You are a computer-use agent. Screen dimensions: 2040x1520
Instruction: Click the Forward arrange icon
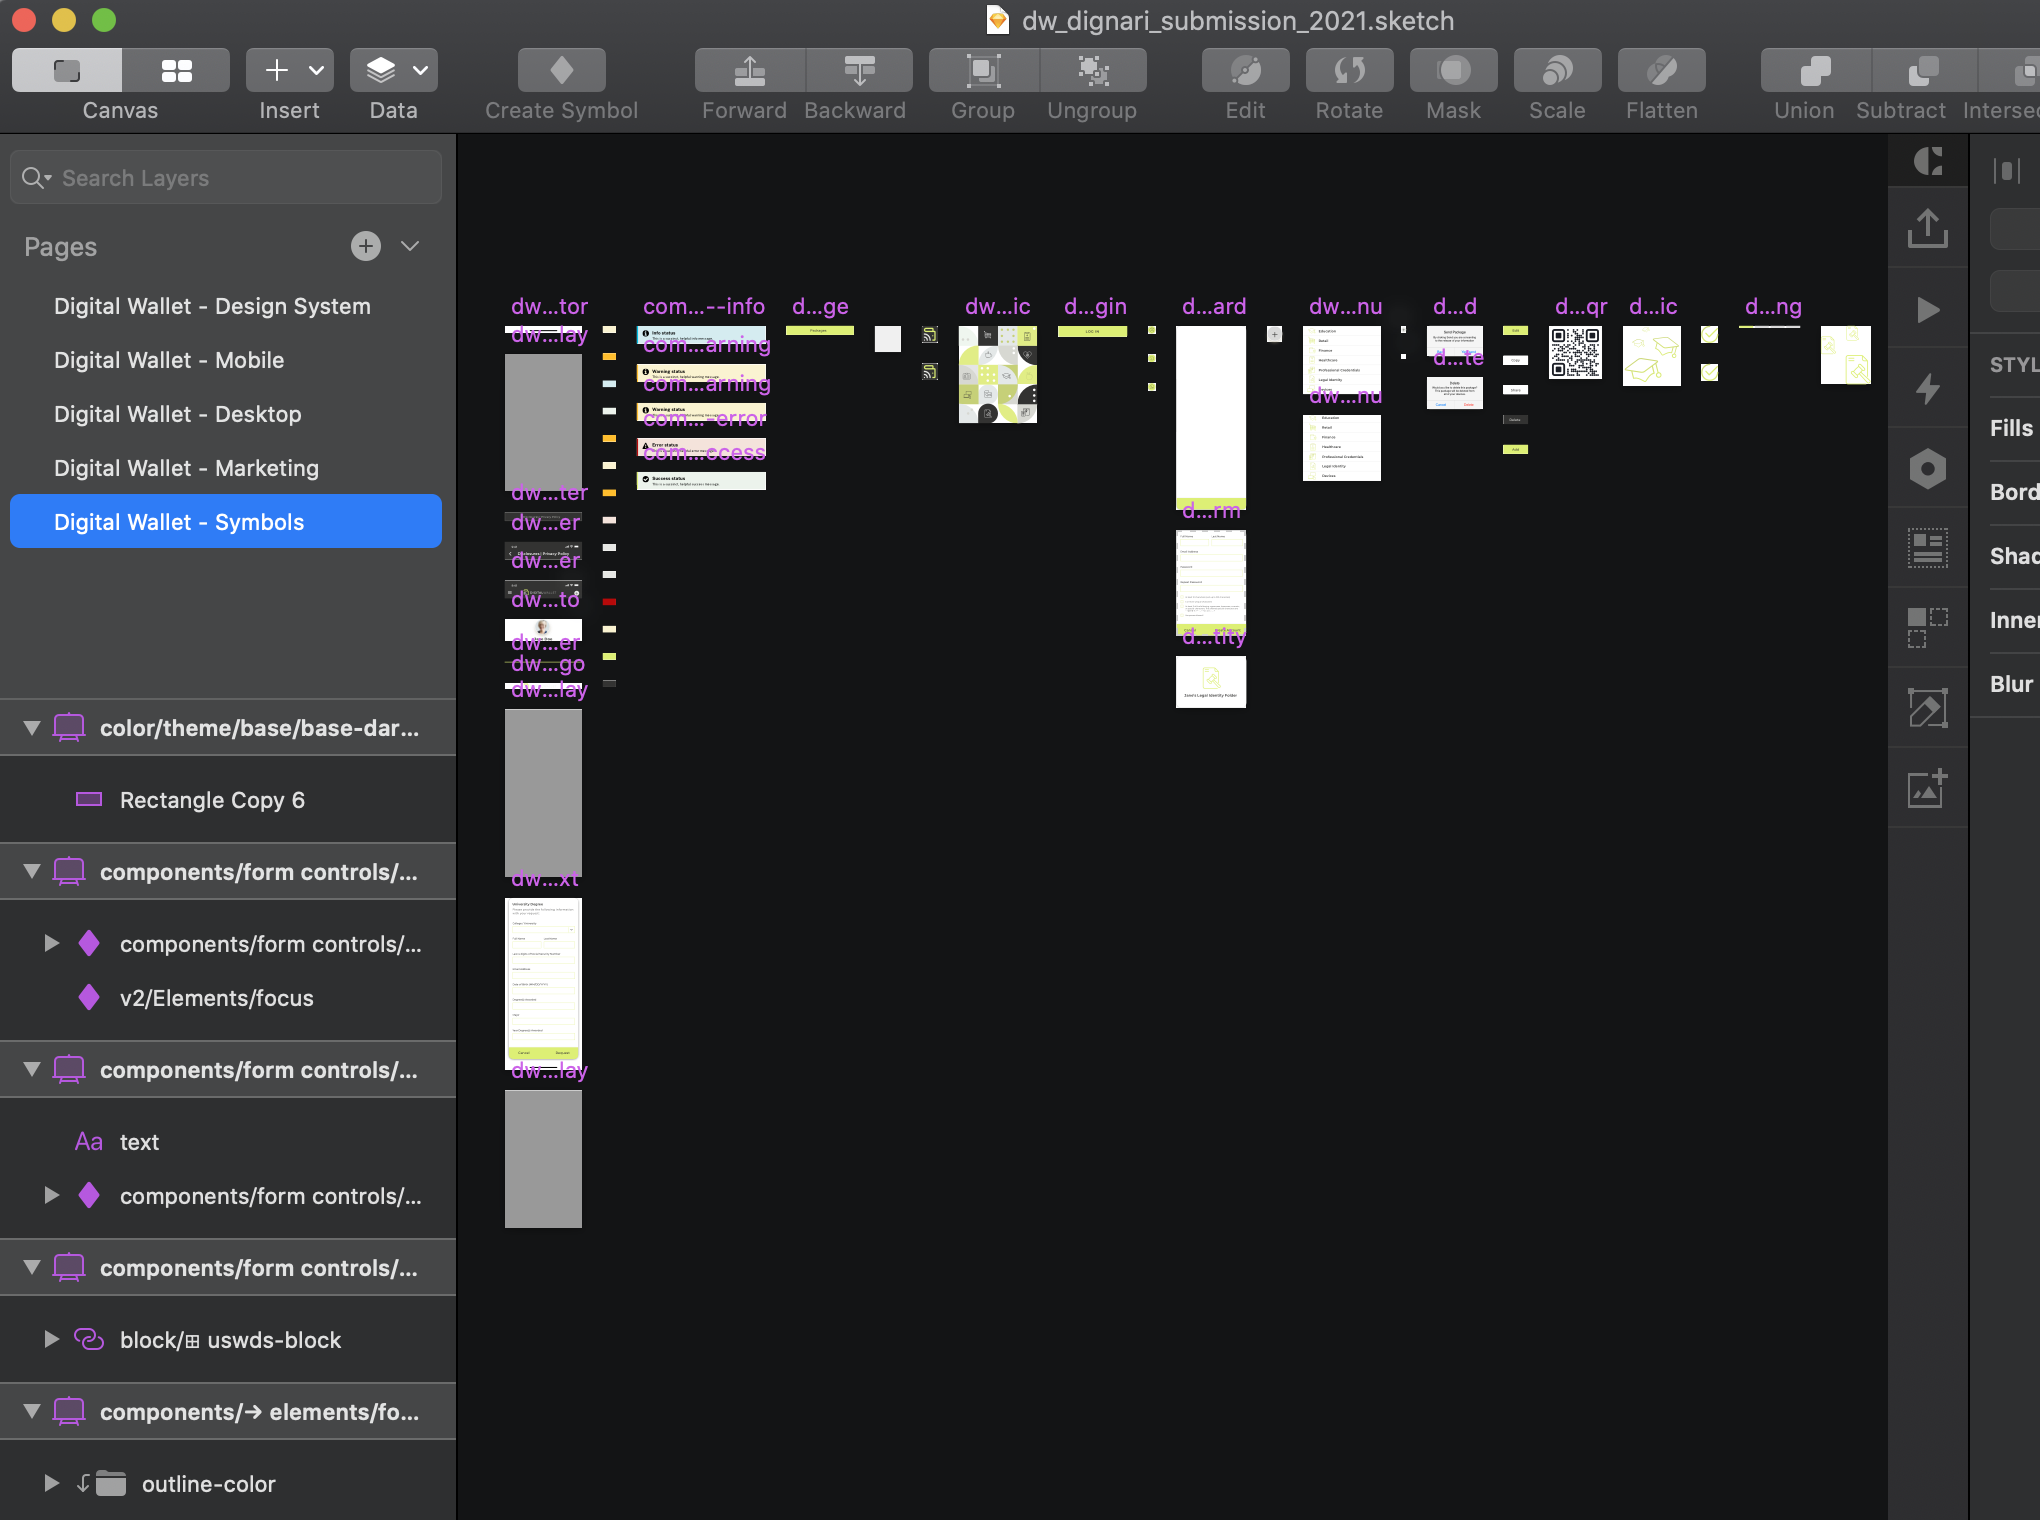749,71
